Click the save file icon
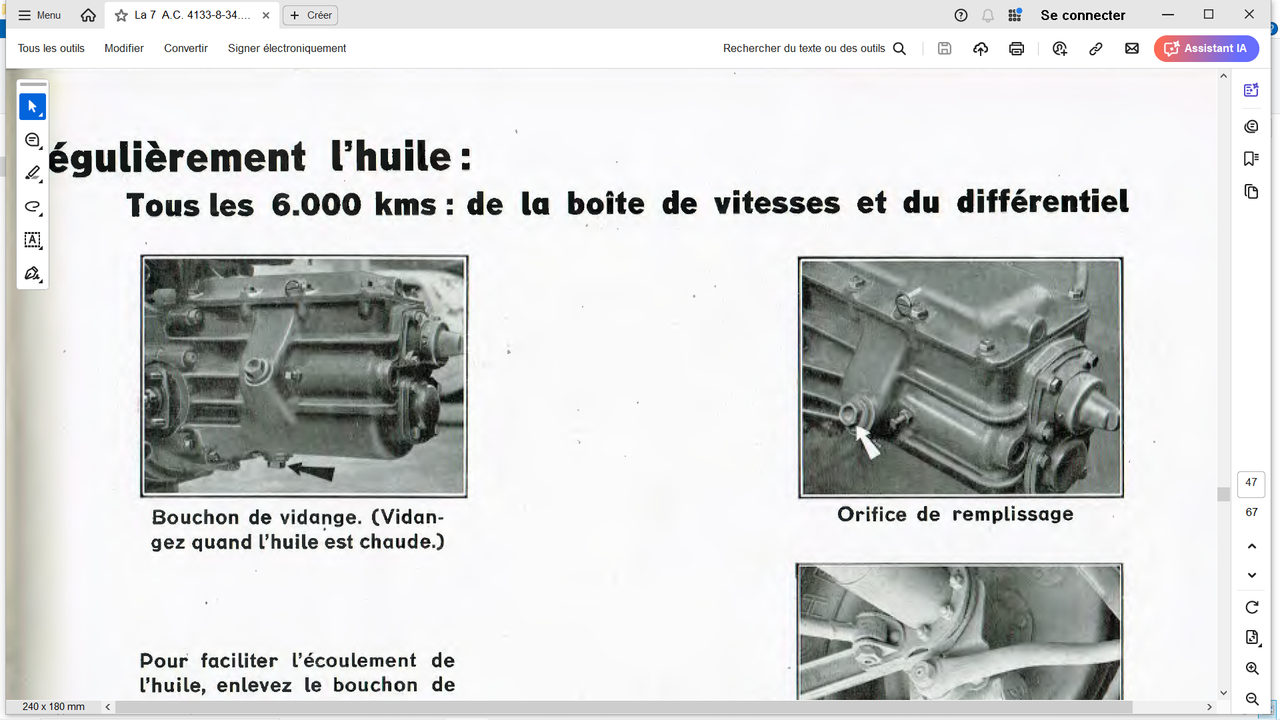 pyautogui.click(x=944, y=48)
